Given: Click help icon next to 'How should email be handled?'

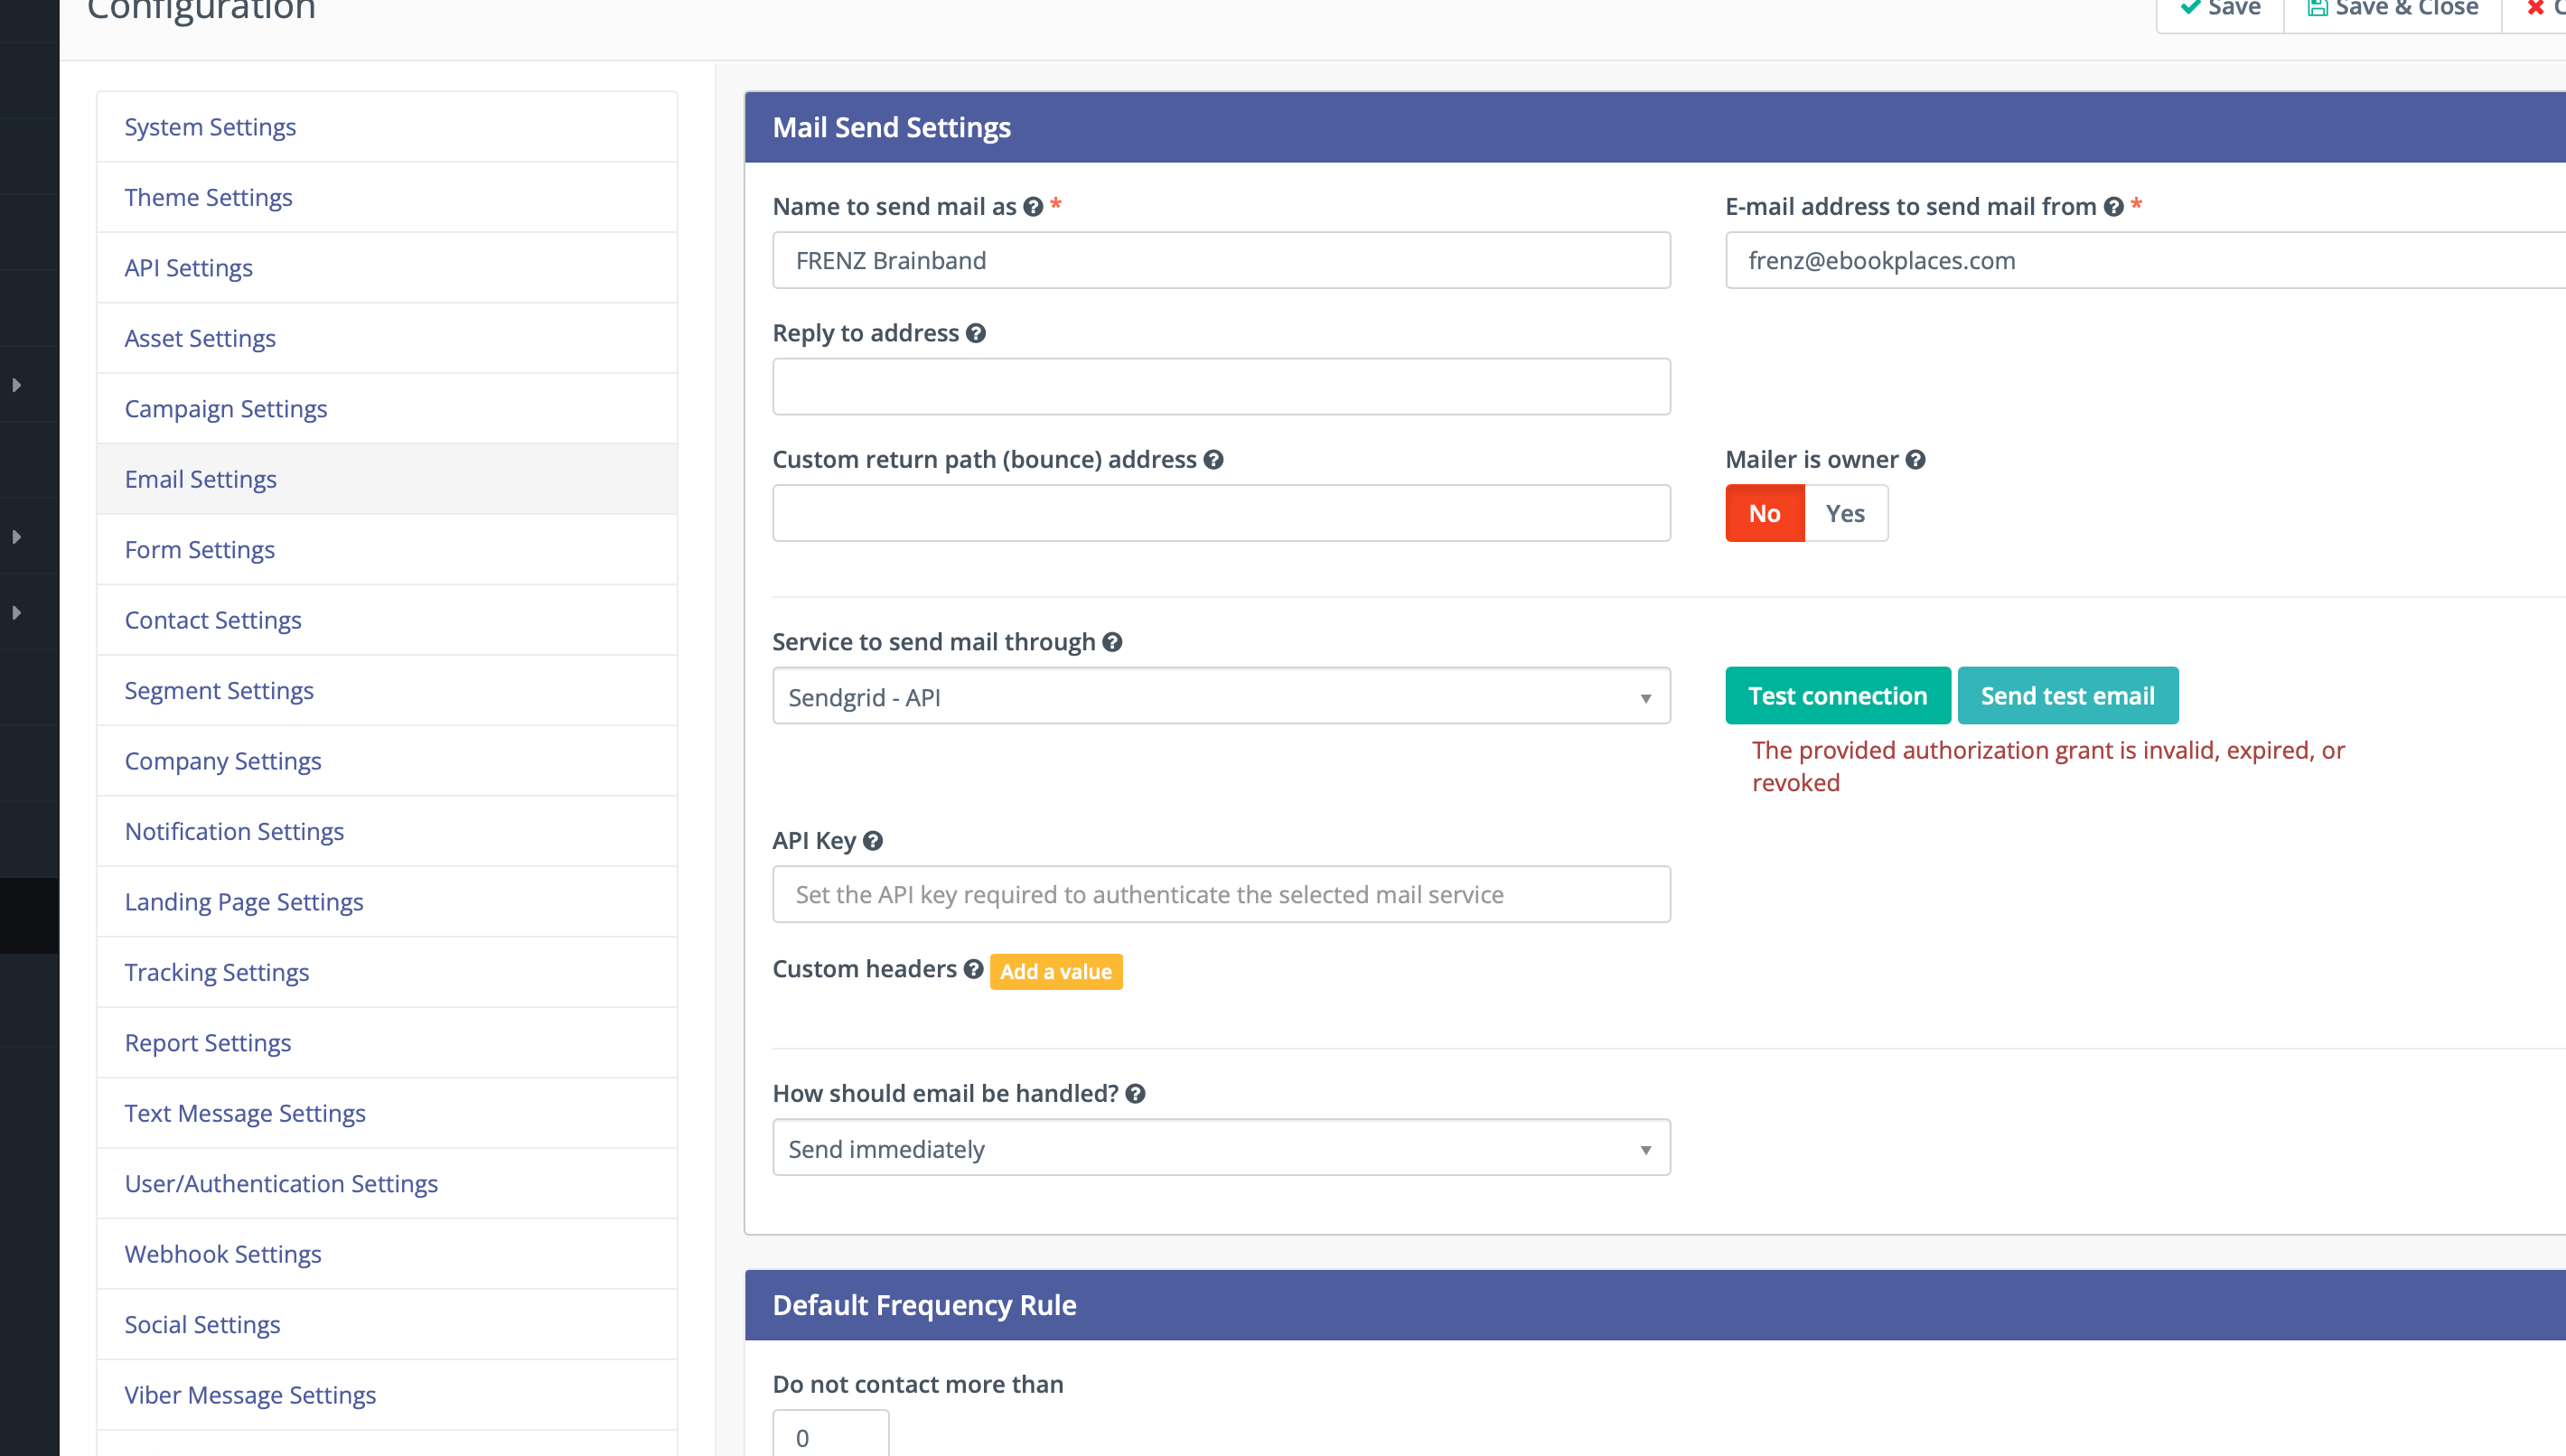Looking at the screenshot, I should (x=1135, y=1094).
